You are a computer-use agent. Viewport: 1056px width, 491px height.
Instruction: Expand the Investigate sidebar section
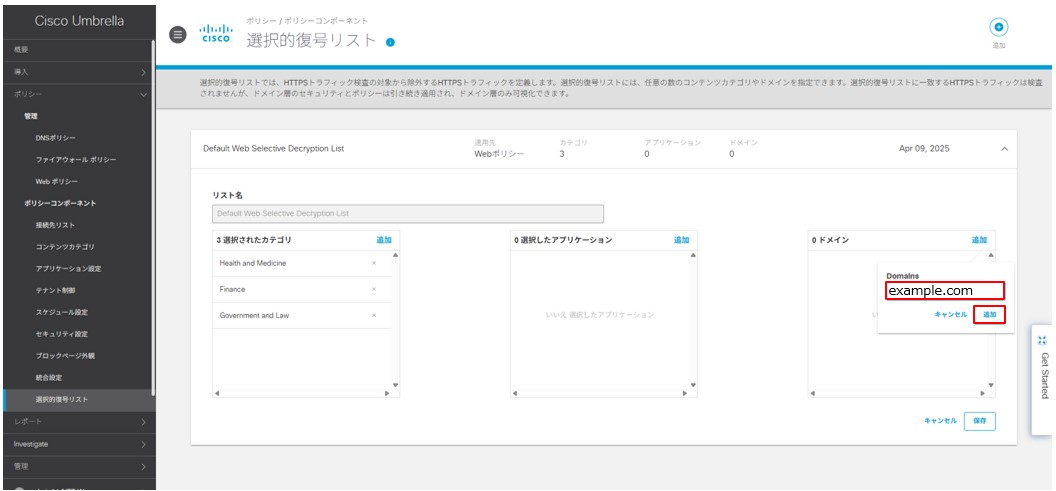tap(77, 444)
